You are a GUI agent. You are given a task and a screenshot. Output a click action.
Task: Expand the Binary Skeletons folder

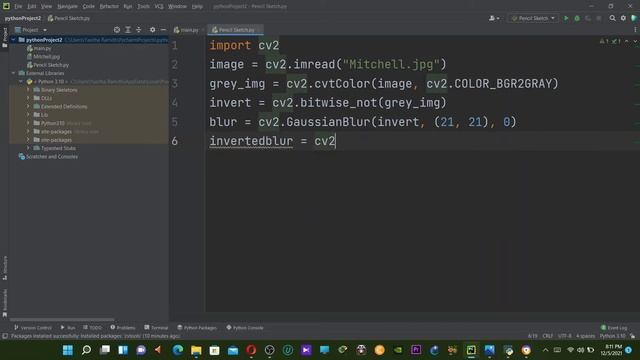[x=28, y=90]
